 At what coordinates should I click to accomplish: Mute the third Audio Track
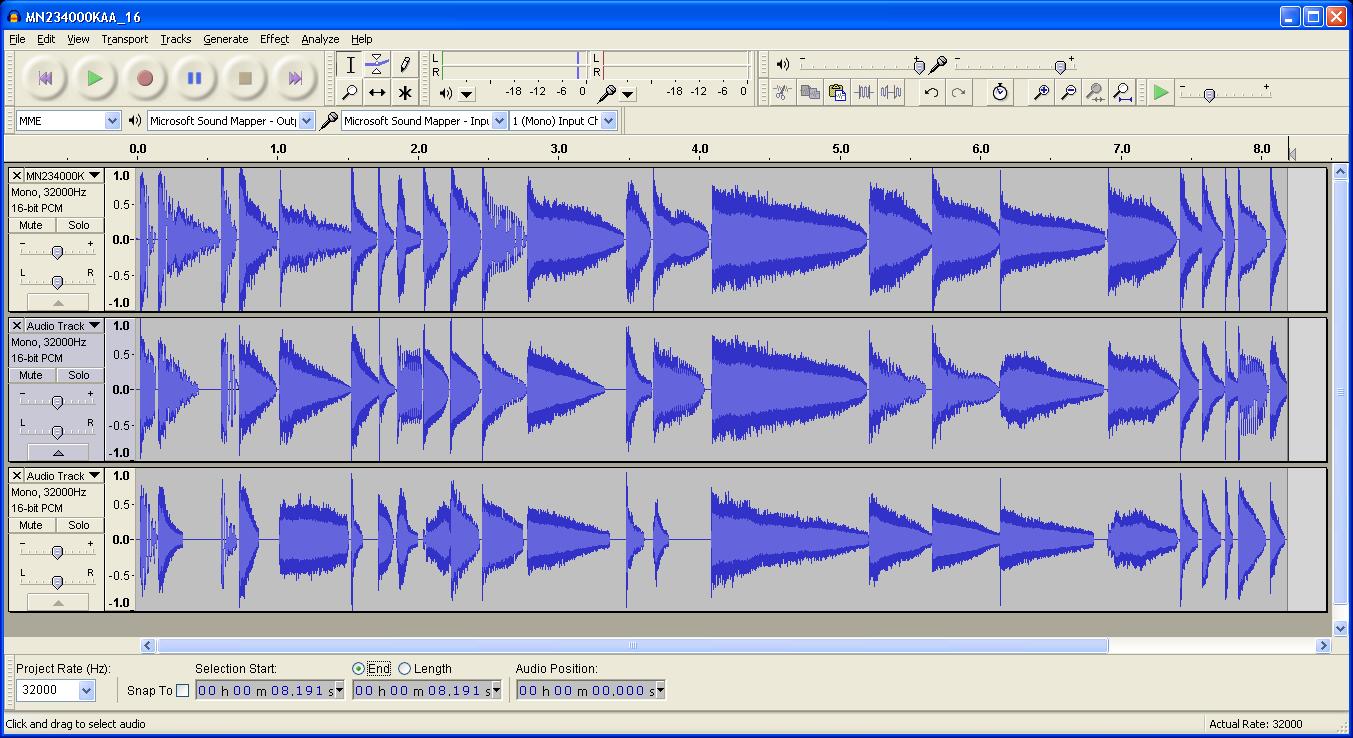coord(31,525)
